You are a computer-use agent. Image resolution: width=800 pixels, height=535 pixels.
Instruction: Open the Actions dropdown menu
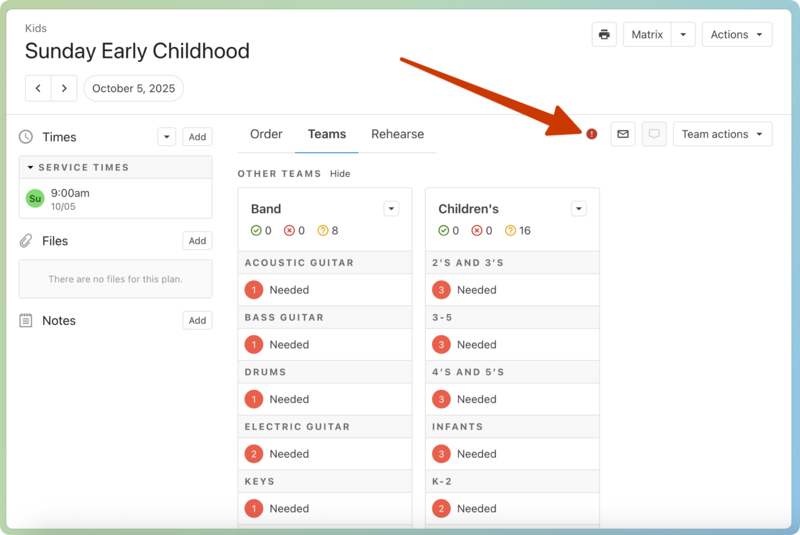coord(737,35)
